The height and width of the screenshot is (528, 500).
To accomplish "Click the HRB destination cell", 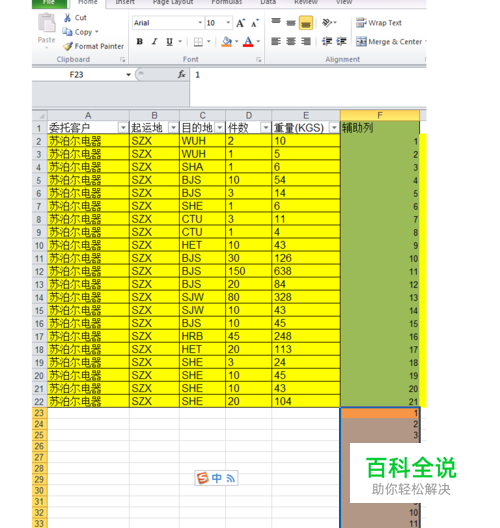I will 202,336.
